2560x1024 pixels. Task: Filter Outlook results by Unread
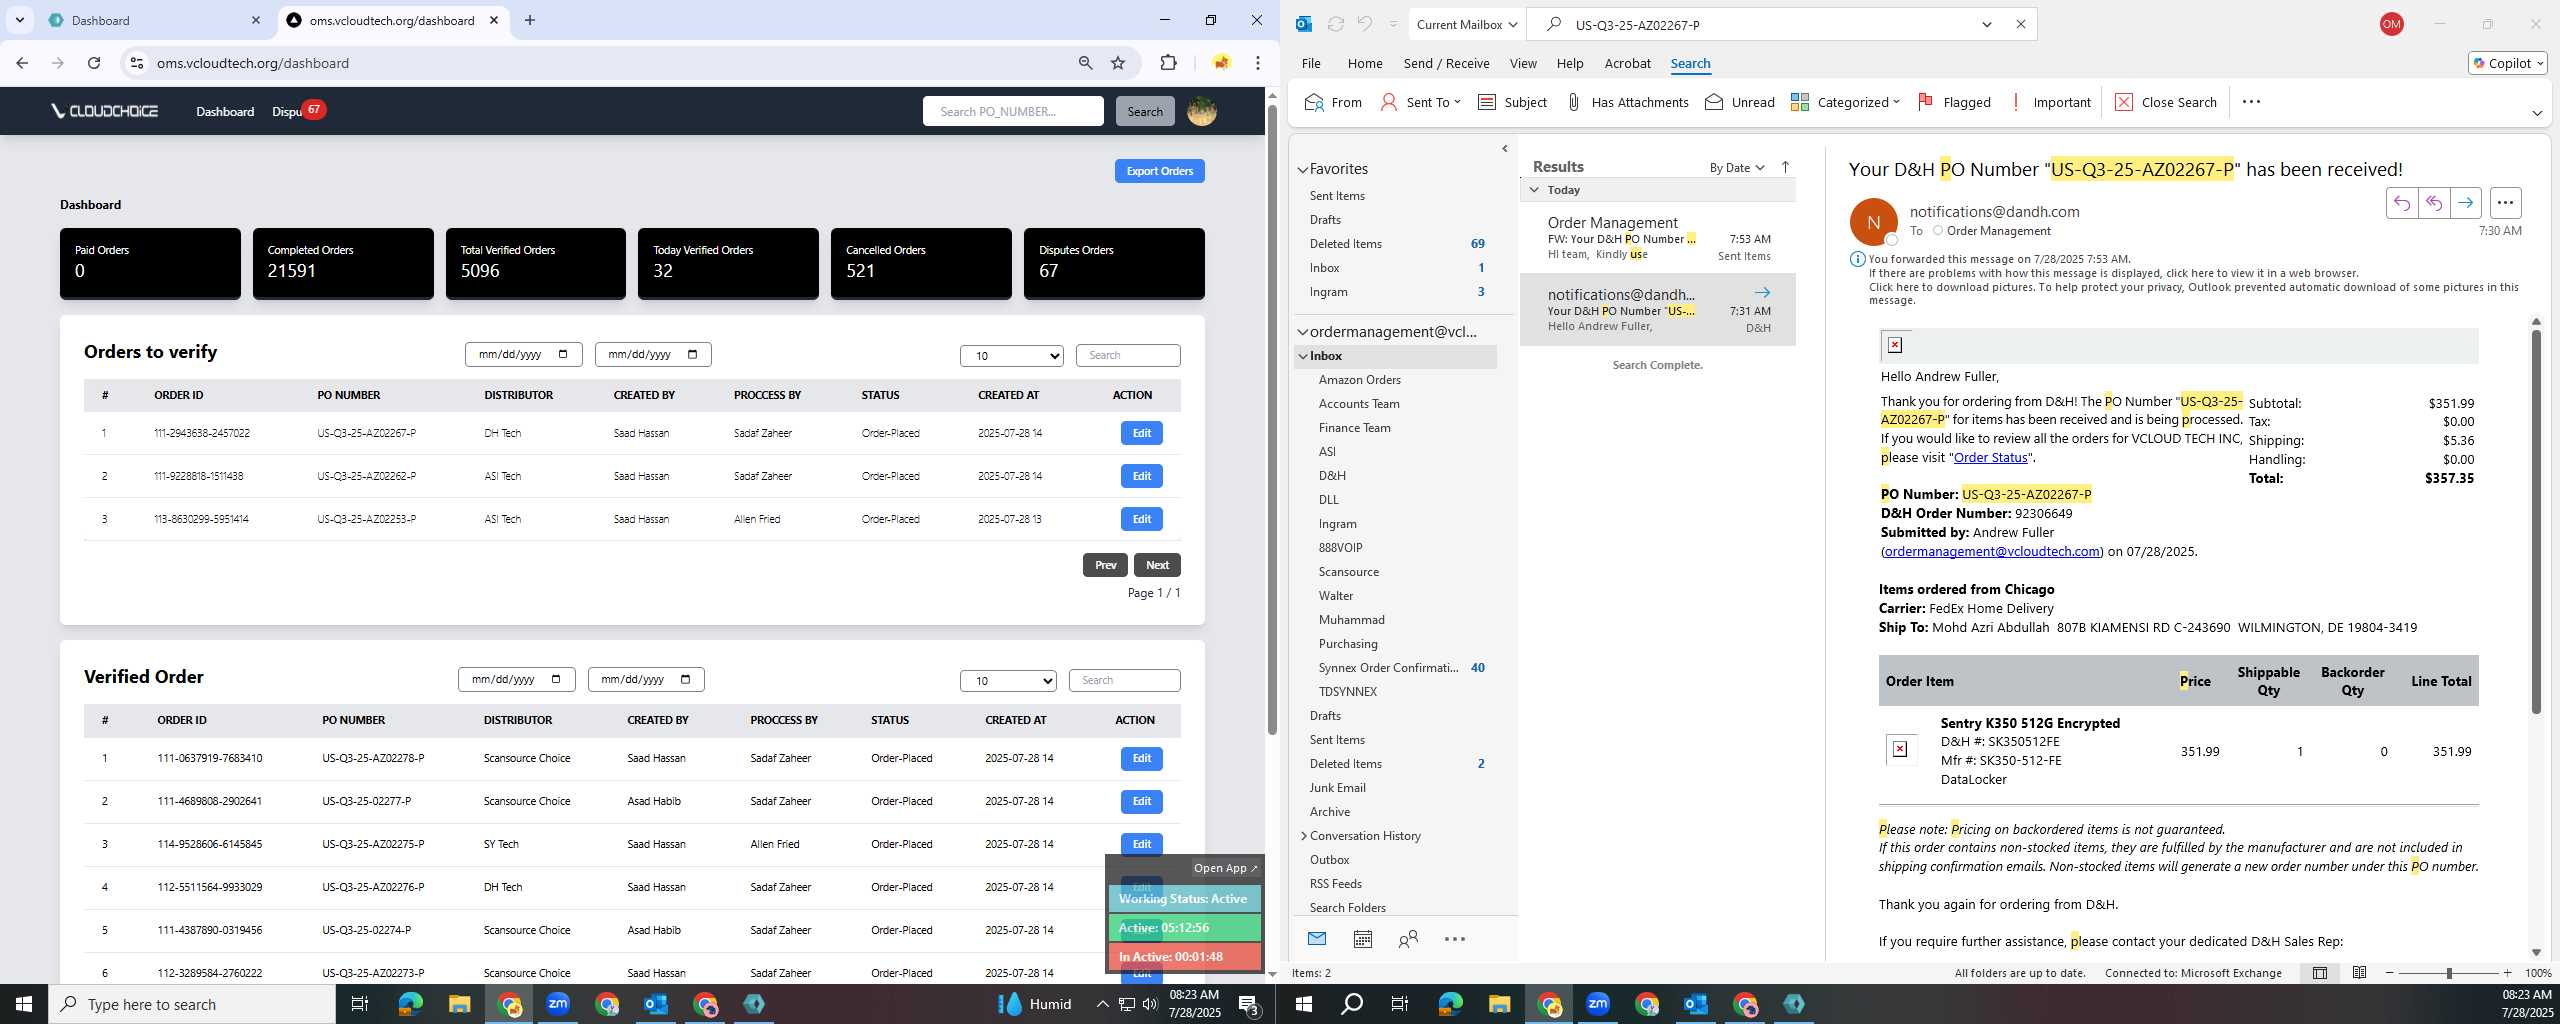pyautogui.click(x=1740, y=102)
